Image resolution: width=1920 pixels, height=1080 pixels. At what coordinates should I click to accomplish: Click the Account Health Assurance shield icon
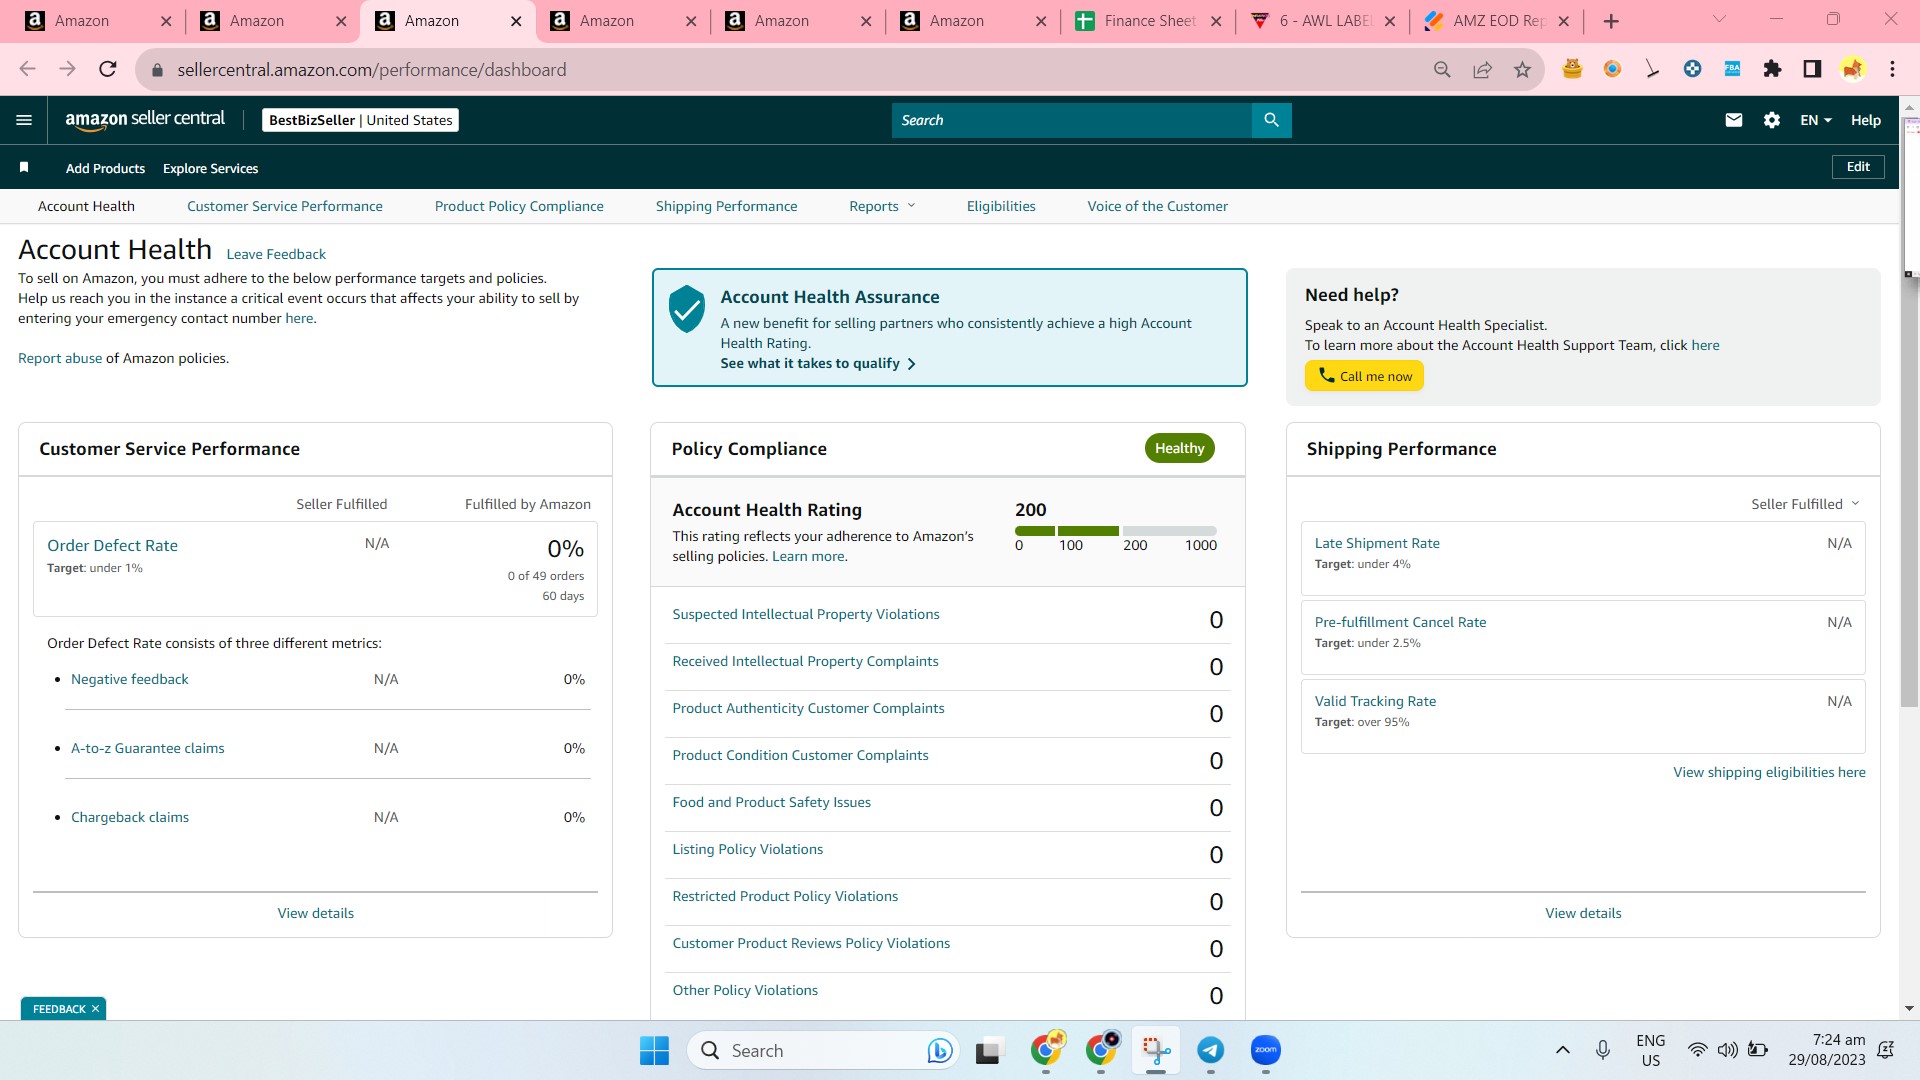click(687, 309)
